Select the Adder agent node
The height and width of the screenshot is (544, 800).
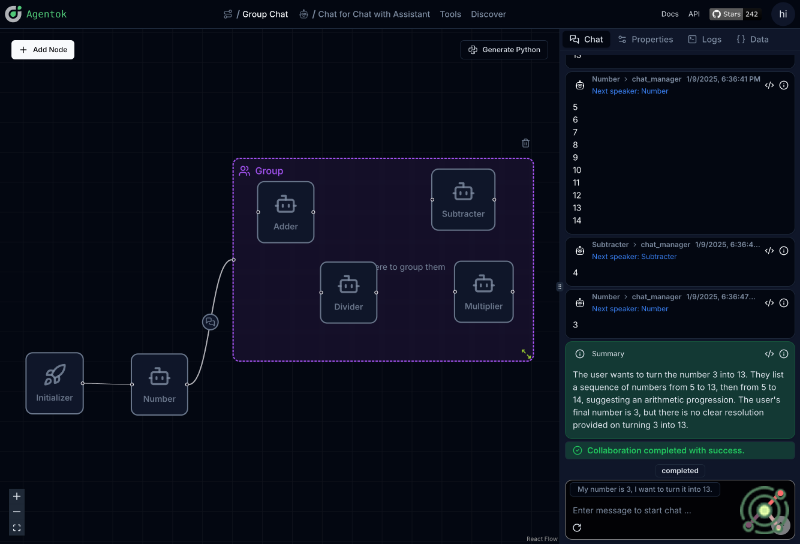286,212
